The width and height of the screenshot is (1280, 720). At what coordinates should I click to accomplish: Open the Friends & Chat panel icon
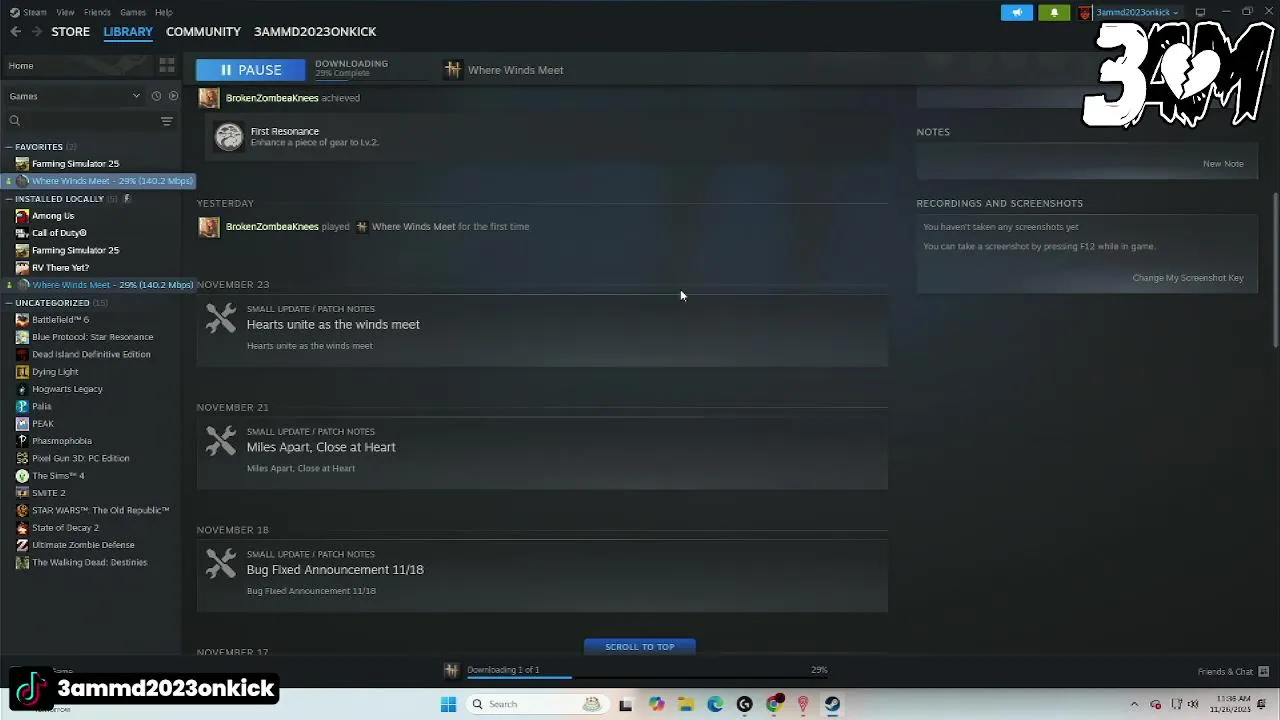coord(1264,672)
